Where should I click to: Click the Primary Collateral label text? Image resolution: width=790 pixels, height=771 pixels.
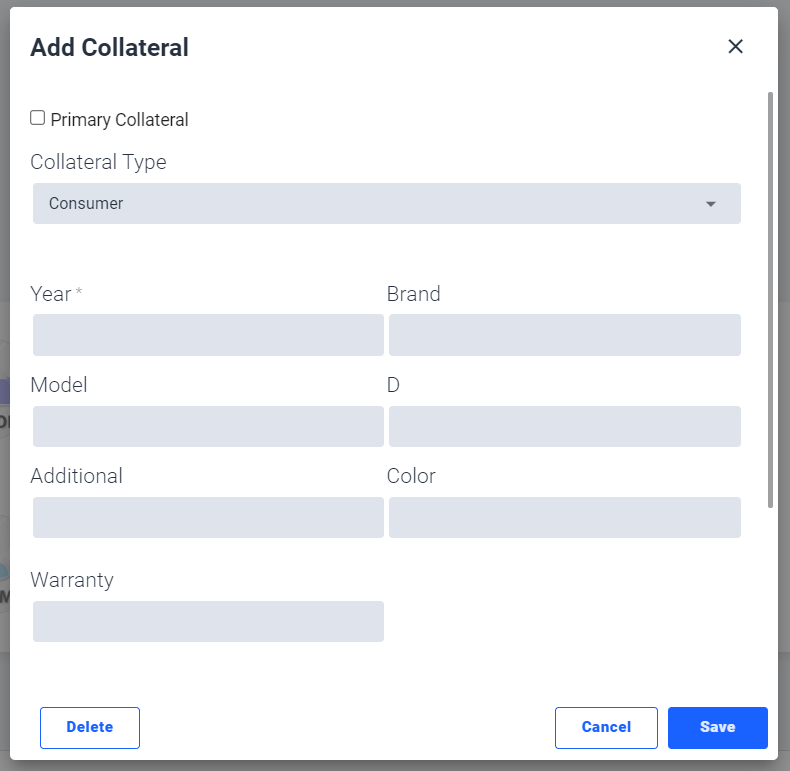click(x=119, y=120)
